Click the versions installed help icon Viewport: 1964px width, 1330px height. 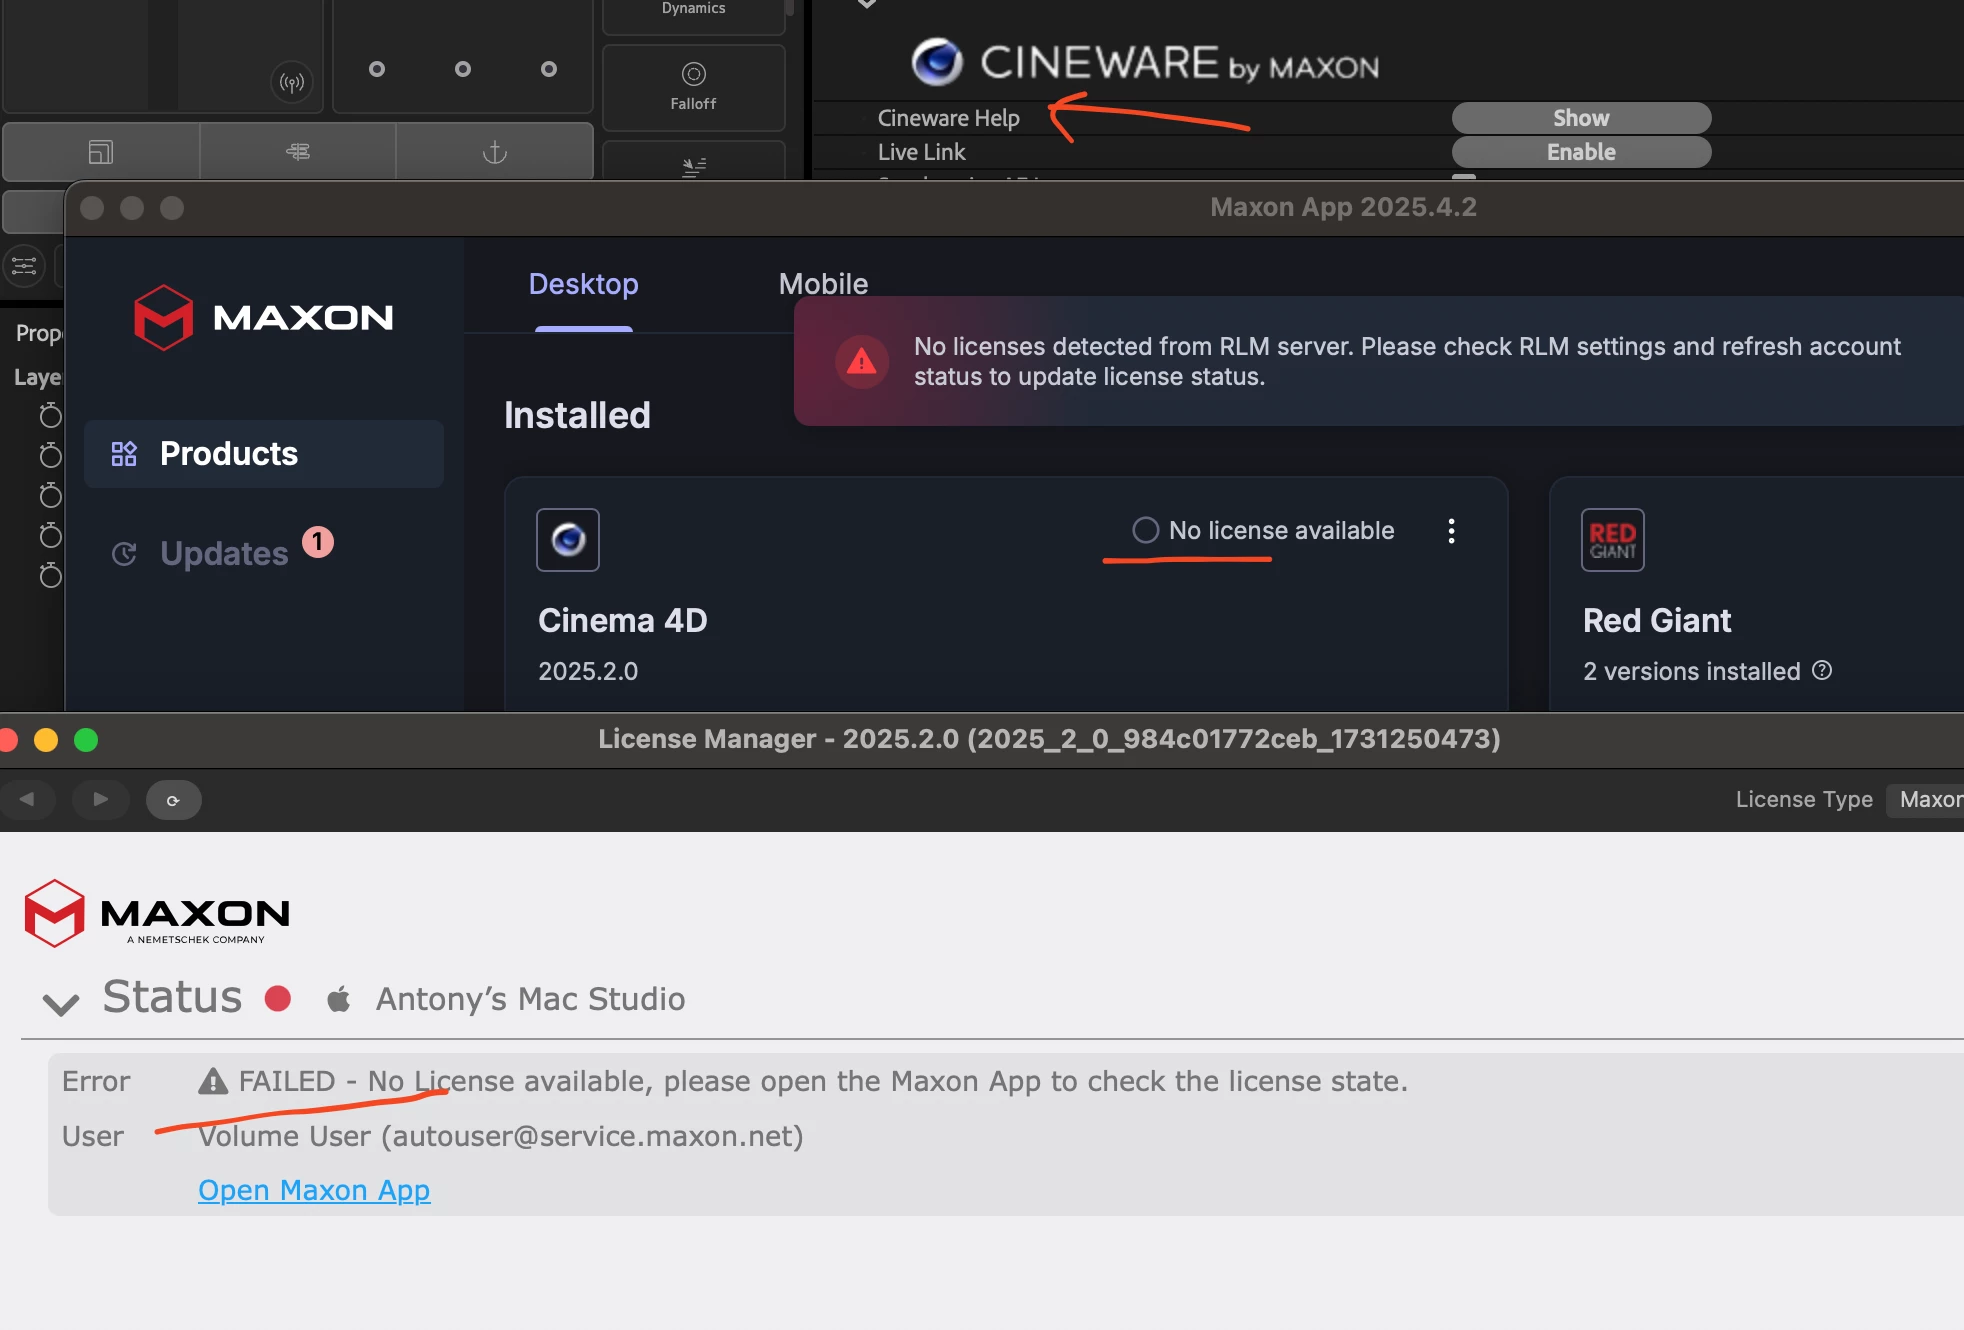[1822, 671]
